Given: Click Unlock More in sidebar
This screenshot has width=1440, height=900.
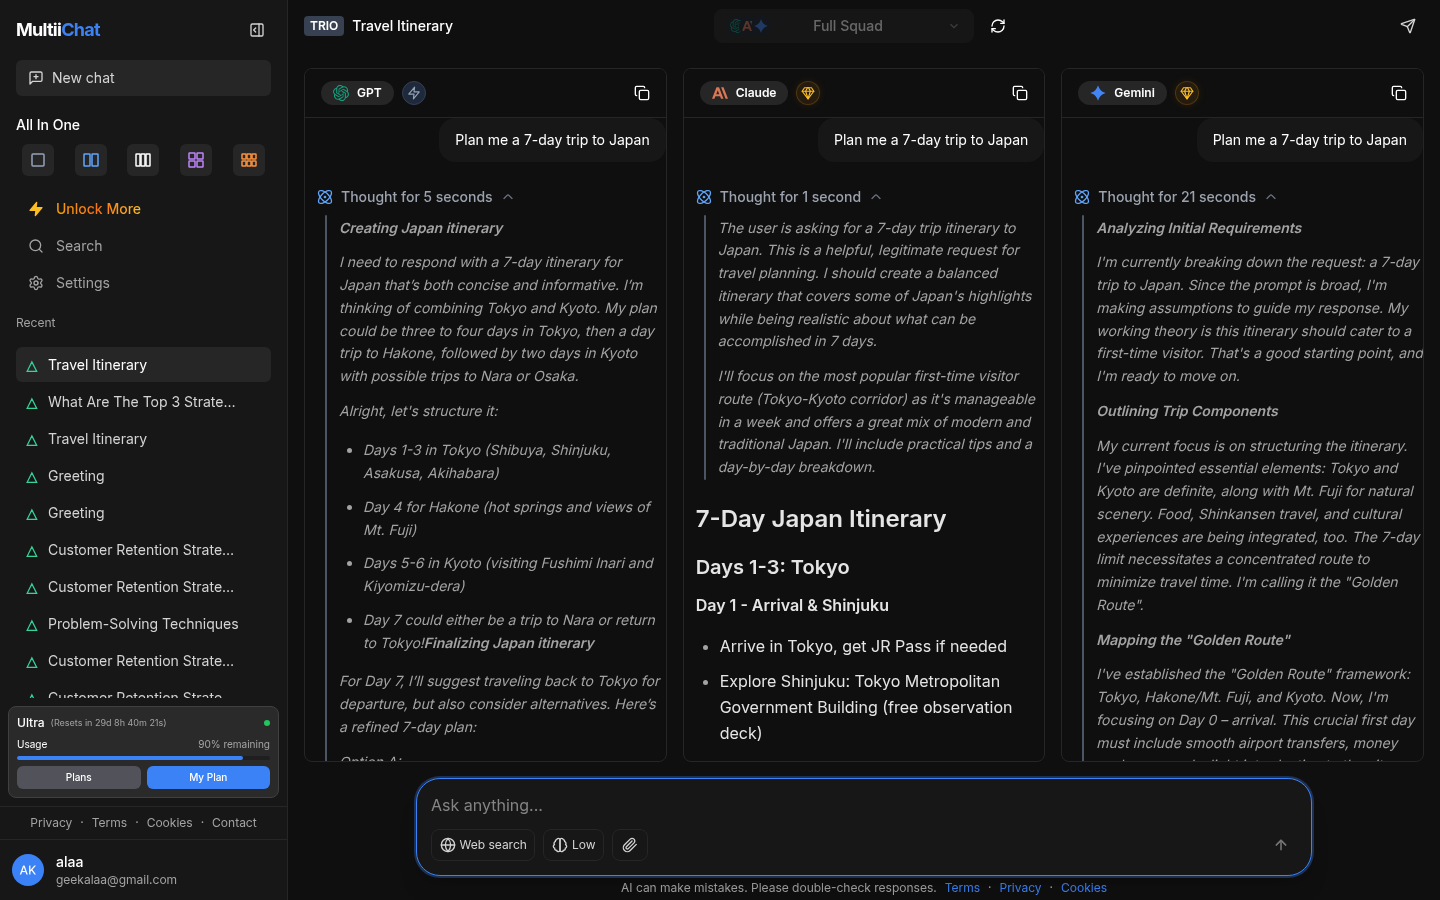Looking at the screenshot, I should (143, 209).
